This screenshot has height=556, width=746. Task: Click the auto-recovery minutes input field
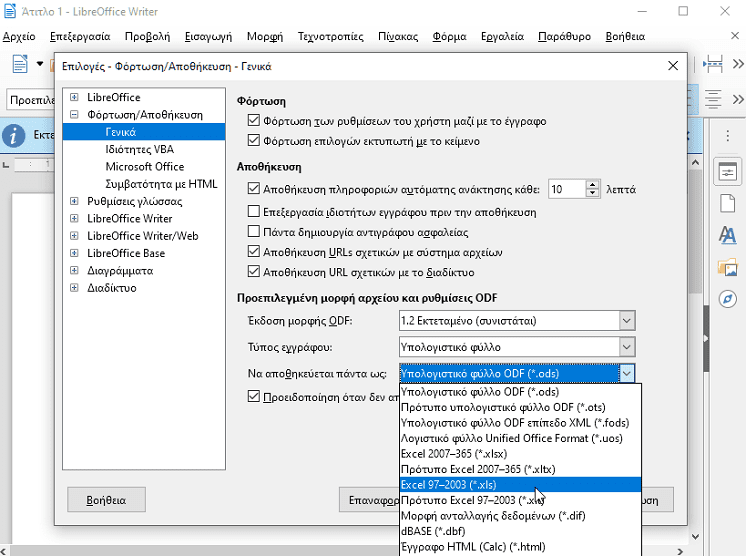coord(567,189)
